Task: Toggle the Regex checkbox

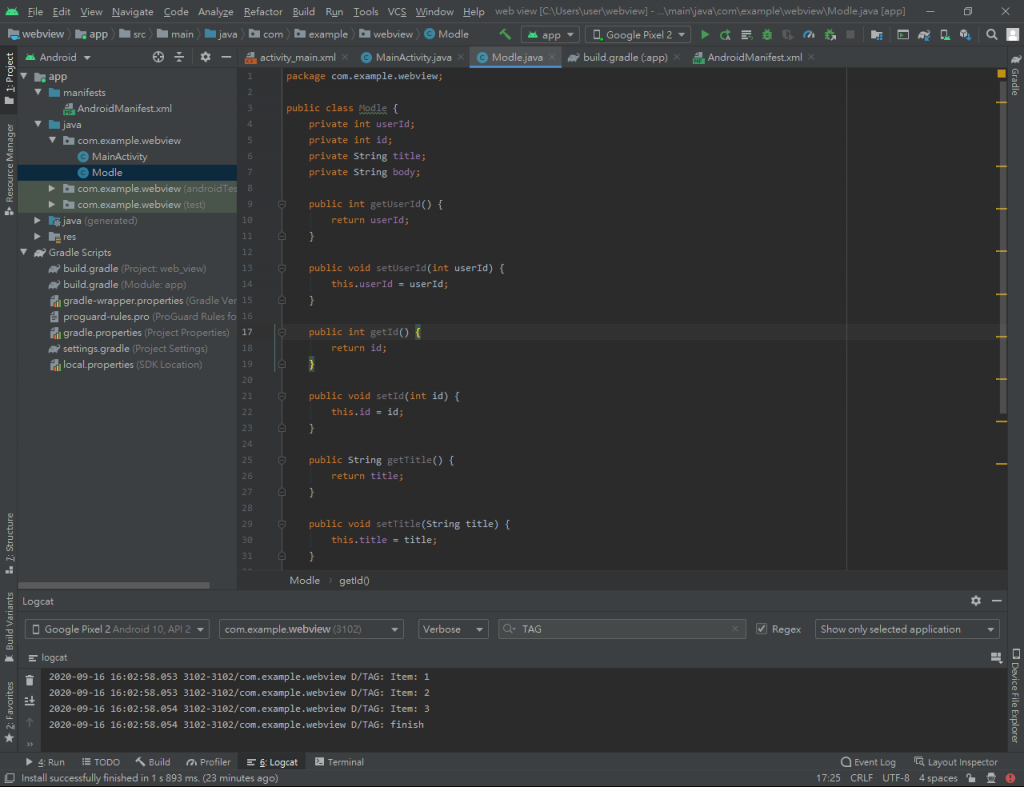Action: coord(762,629)
